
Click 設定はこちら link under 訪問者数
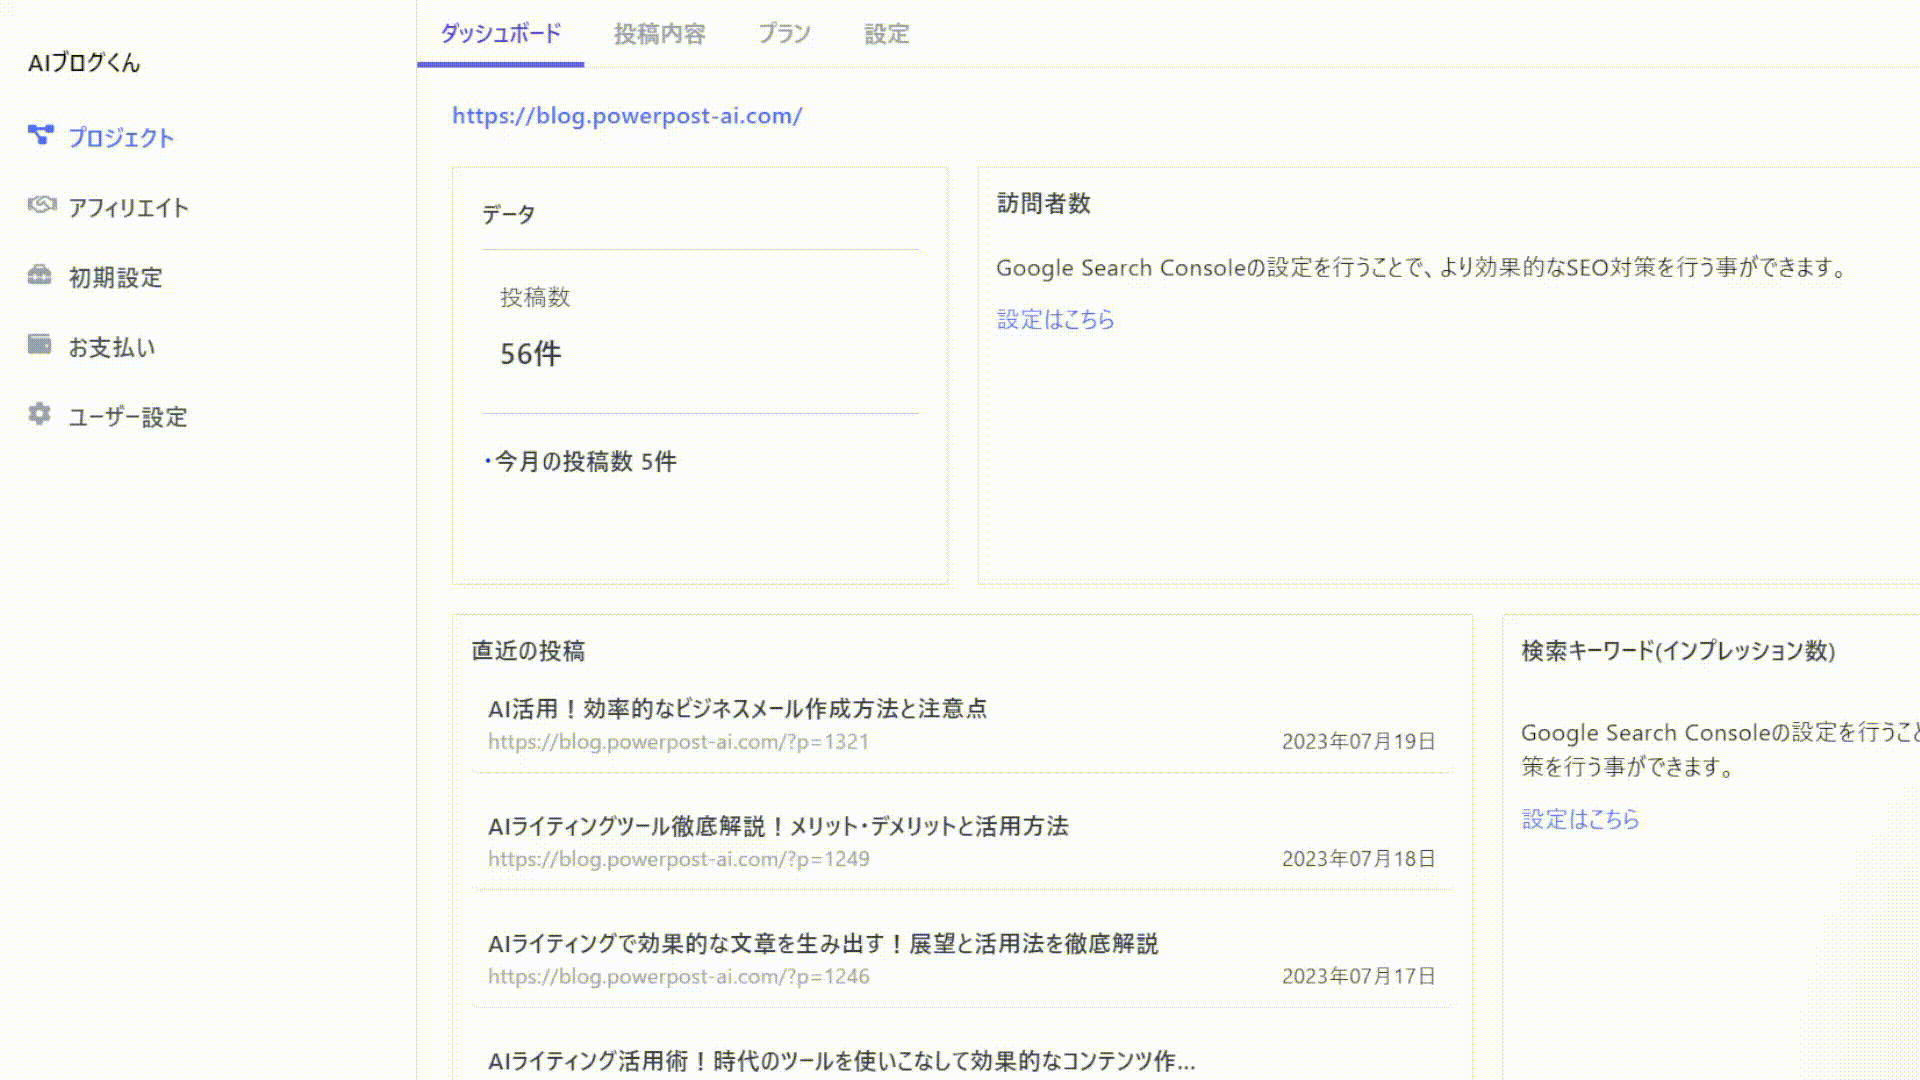[1055, 320]
